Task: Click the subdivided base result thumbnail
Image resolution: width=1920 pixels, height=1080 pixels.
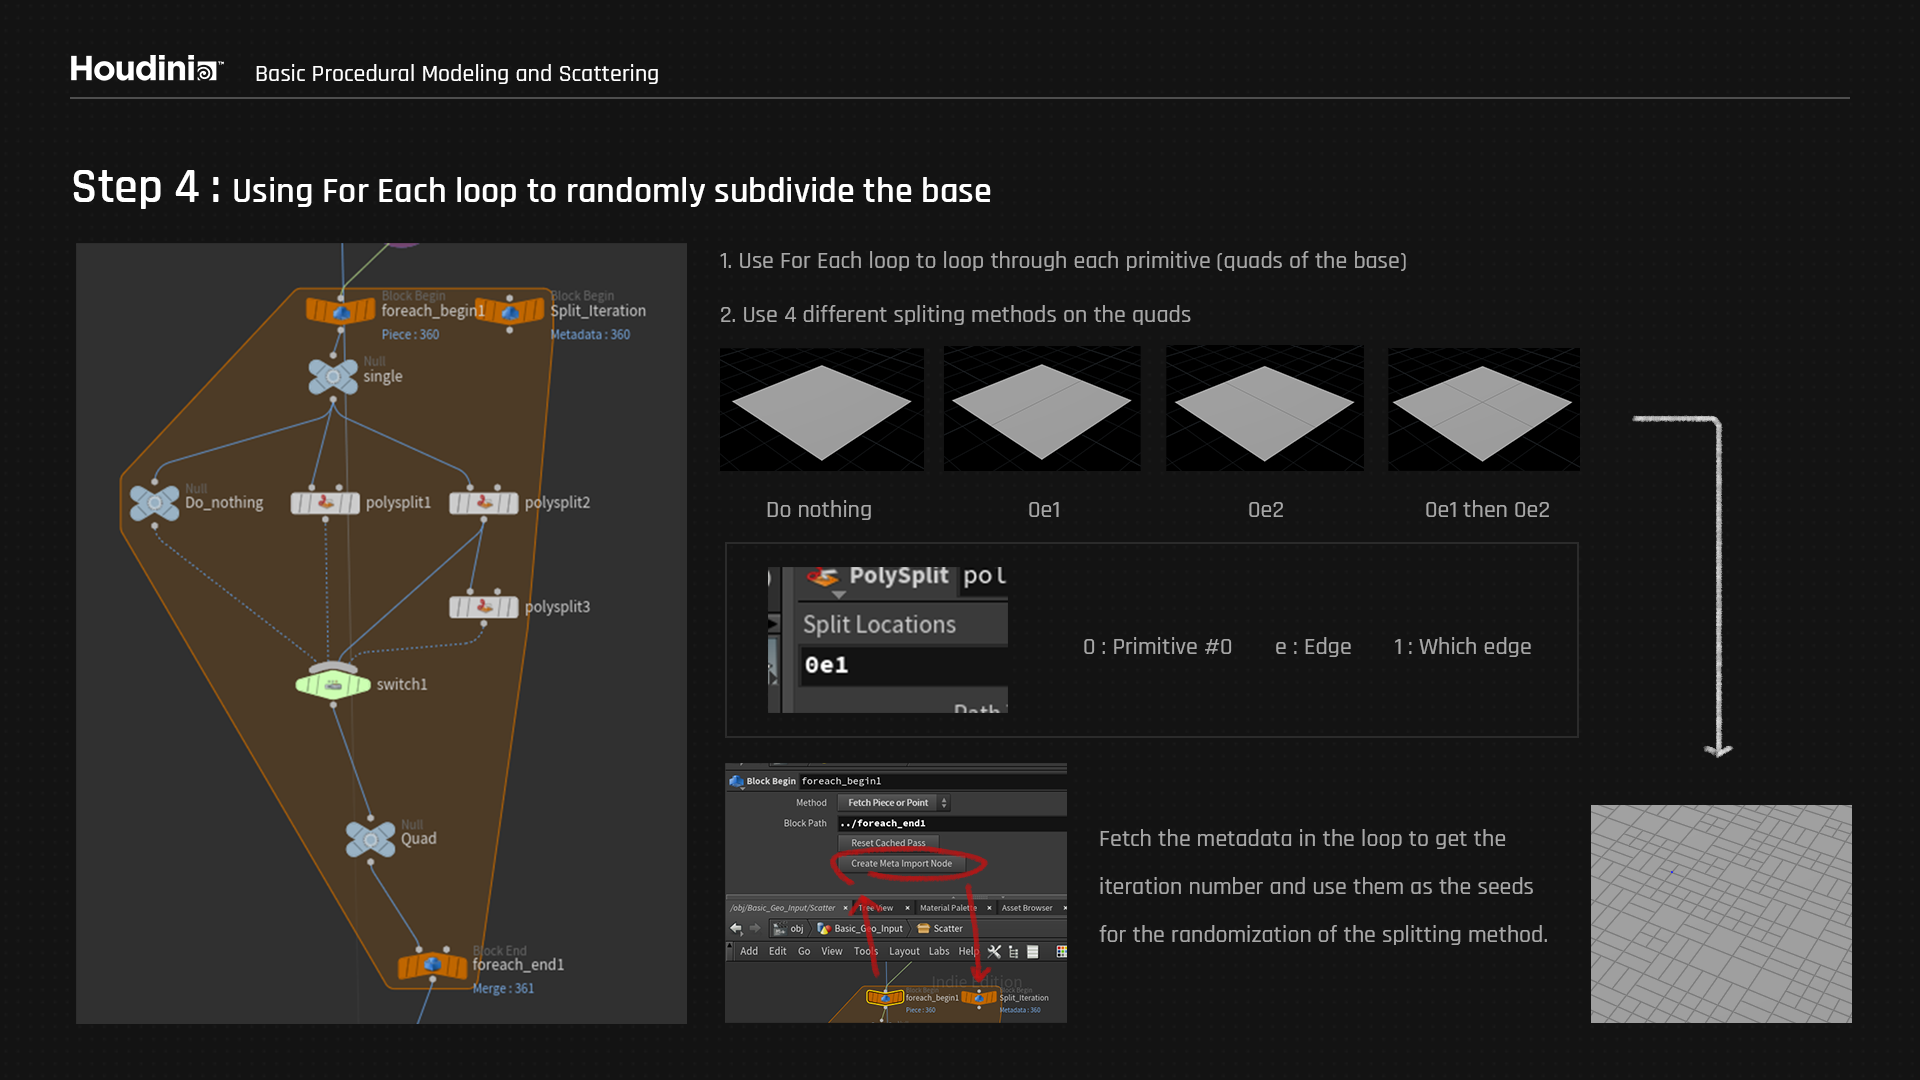Action: 1721,914
